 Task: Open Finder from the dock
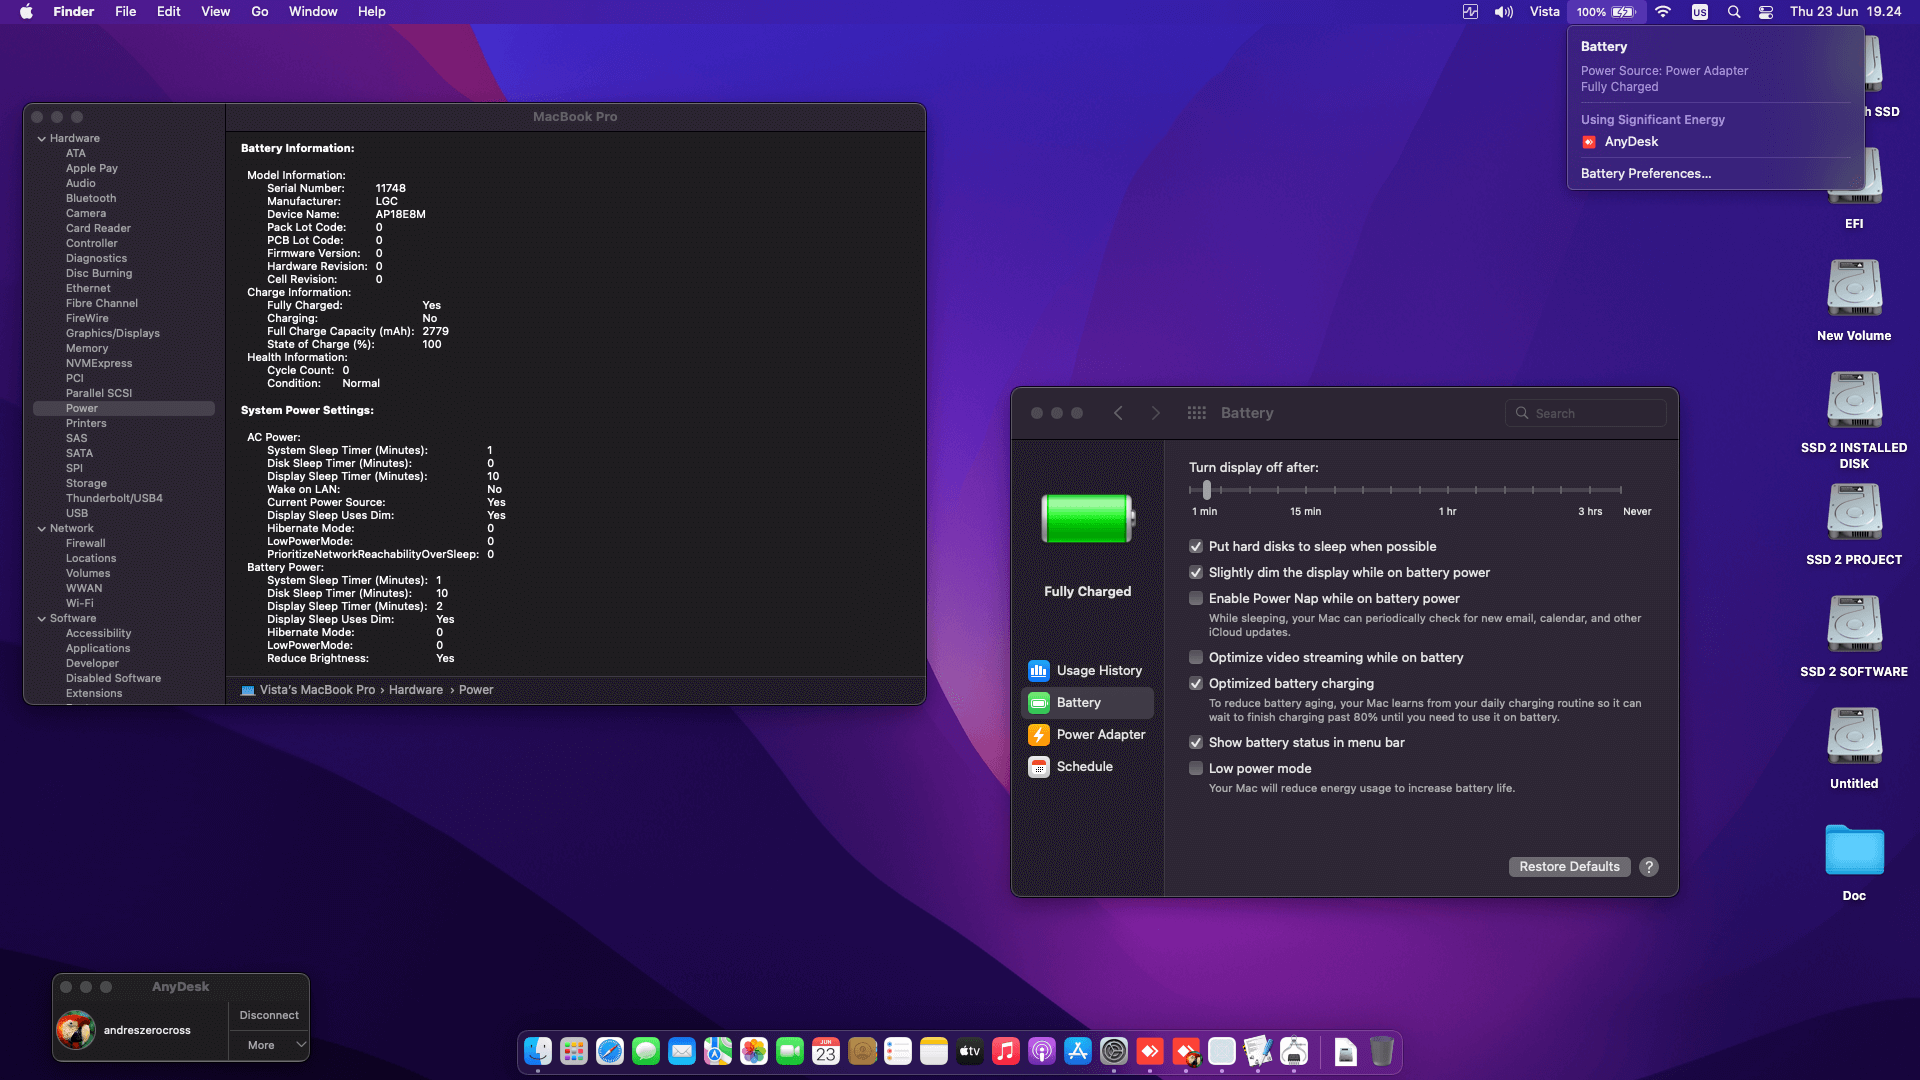(538, 1051)
